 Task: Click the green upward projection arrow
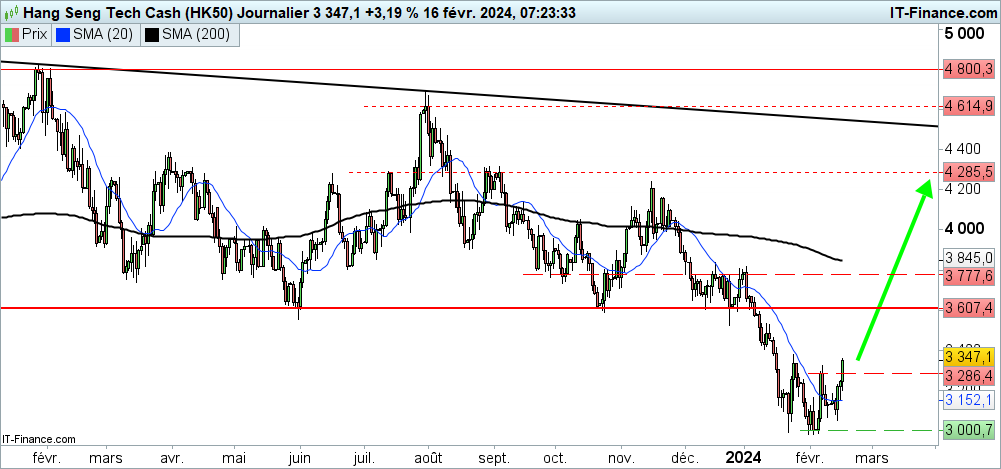(x=893, y=271)
